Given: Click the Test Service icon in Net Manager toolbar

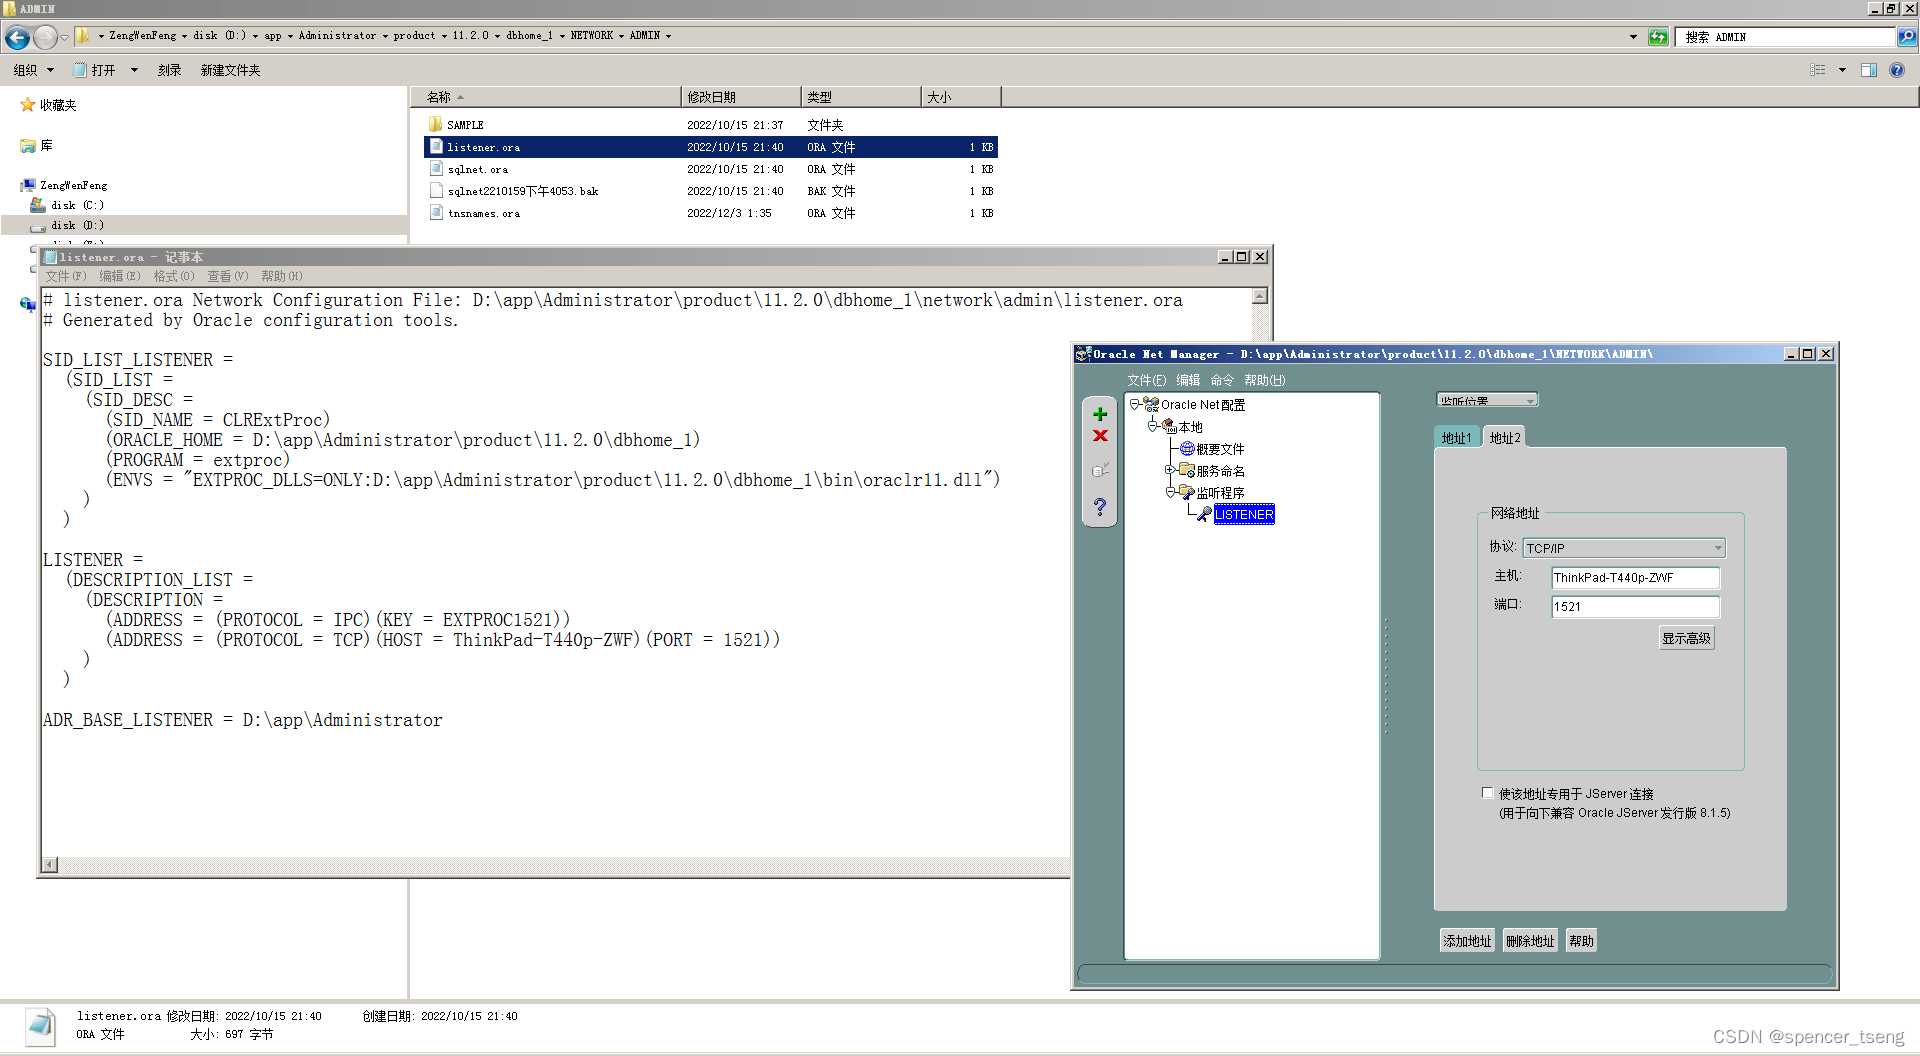Looking at the screenshot, I should (x=1100, y=470).
